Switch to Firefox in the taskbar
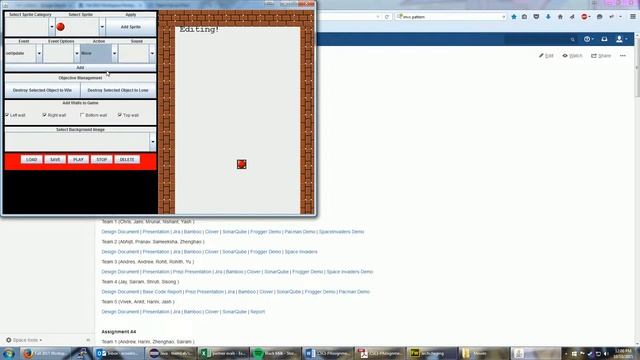 click(45, 353)
